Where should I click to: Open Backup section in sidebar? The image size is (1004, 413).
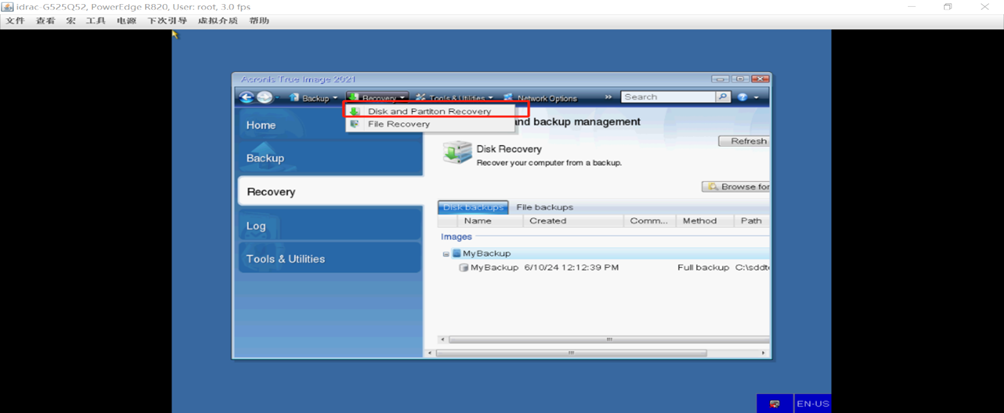(x=330, y=158)
